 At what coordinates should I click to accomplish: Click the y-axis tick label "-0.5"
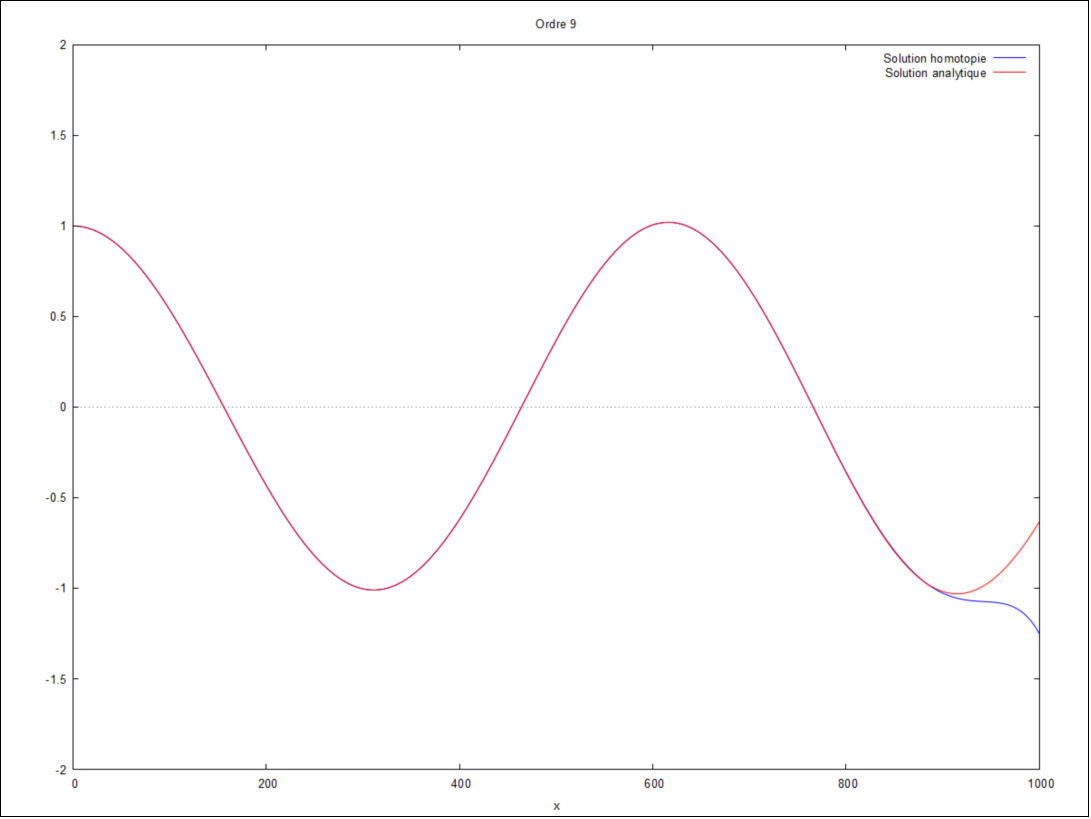[56, 498]
